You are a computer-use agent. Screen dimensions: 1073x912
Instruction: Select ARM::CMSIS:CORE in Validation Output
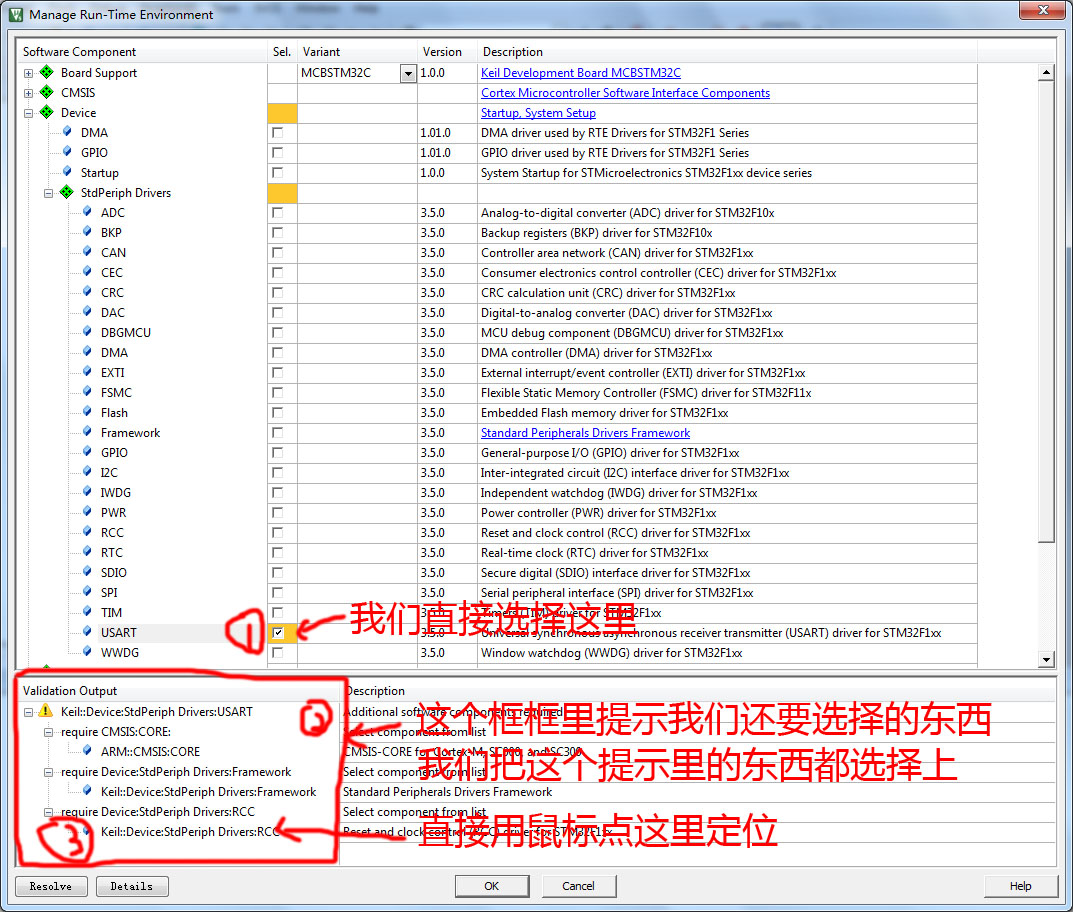click(150, 751)
